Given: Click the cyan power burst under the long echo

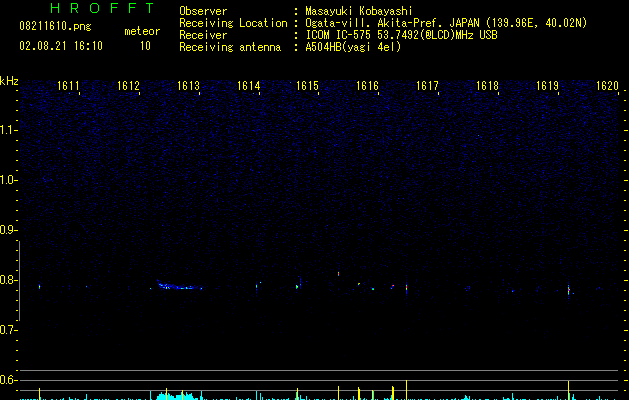Looking at the screenshot, I should (177, 395).
